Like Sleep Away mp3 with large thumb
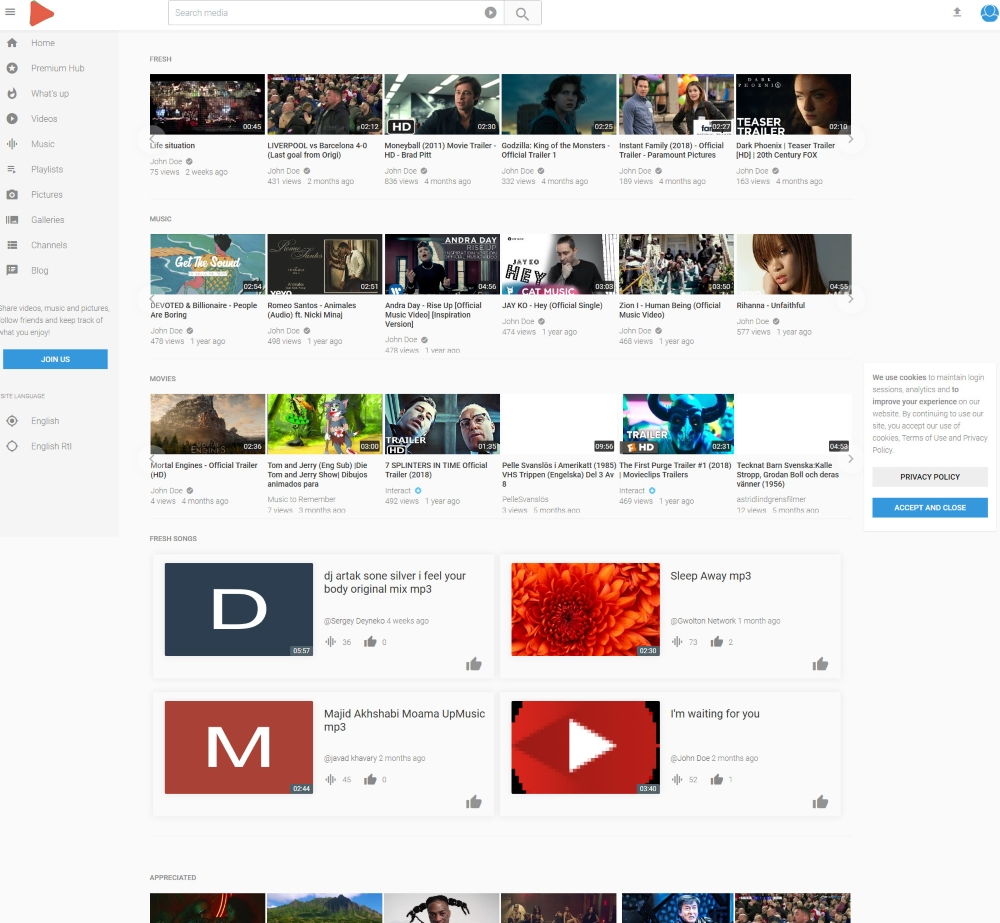1000x923 pixels. 820,664
